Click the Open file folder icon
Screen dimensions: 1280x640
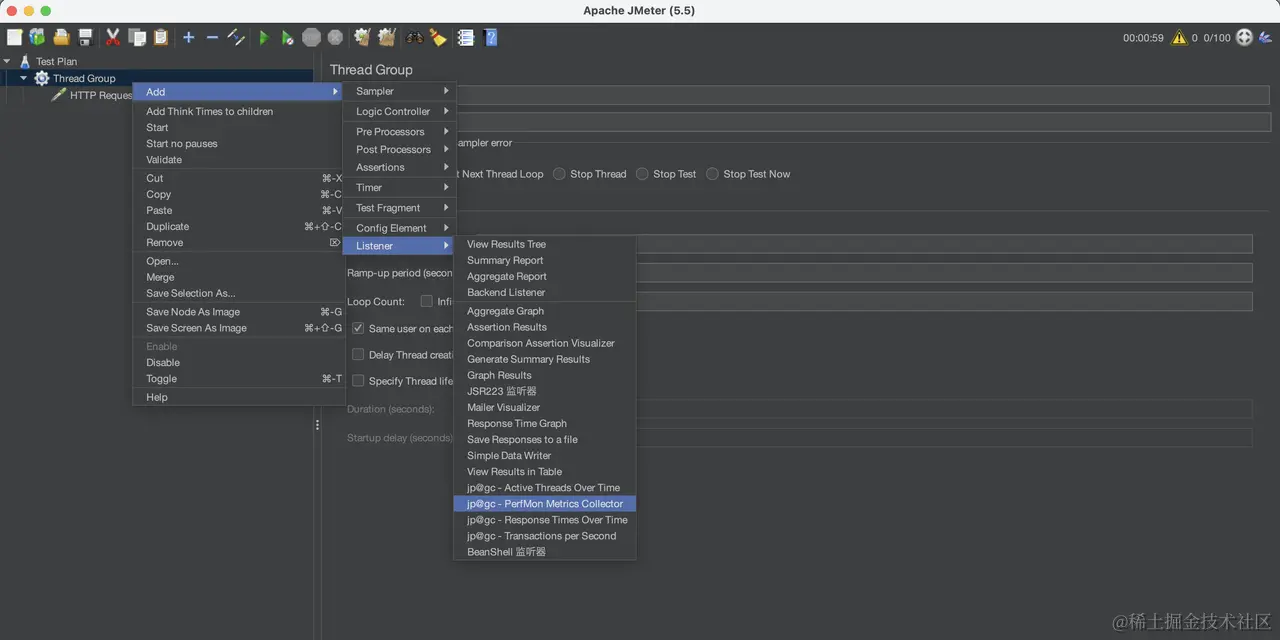pyautogui.click(x=62, y=37)
